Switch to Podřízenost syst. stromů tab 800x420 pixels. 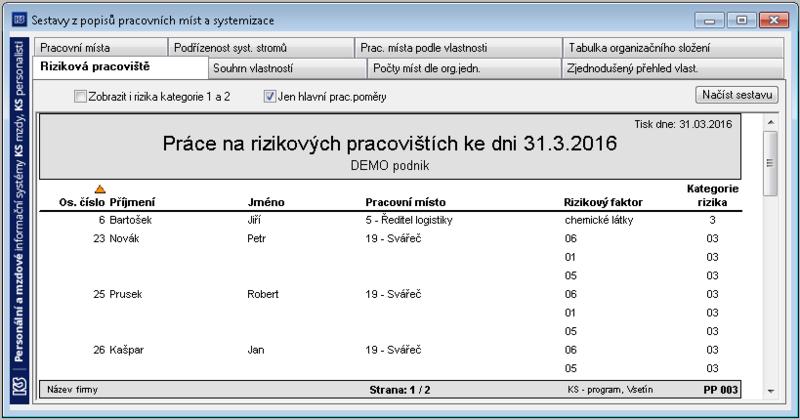(261, 47)
